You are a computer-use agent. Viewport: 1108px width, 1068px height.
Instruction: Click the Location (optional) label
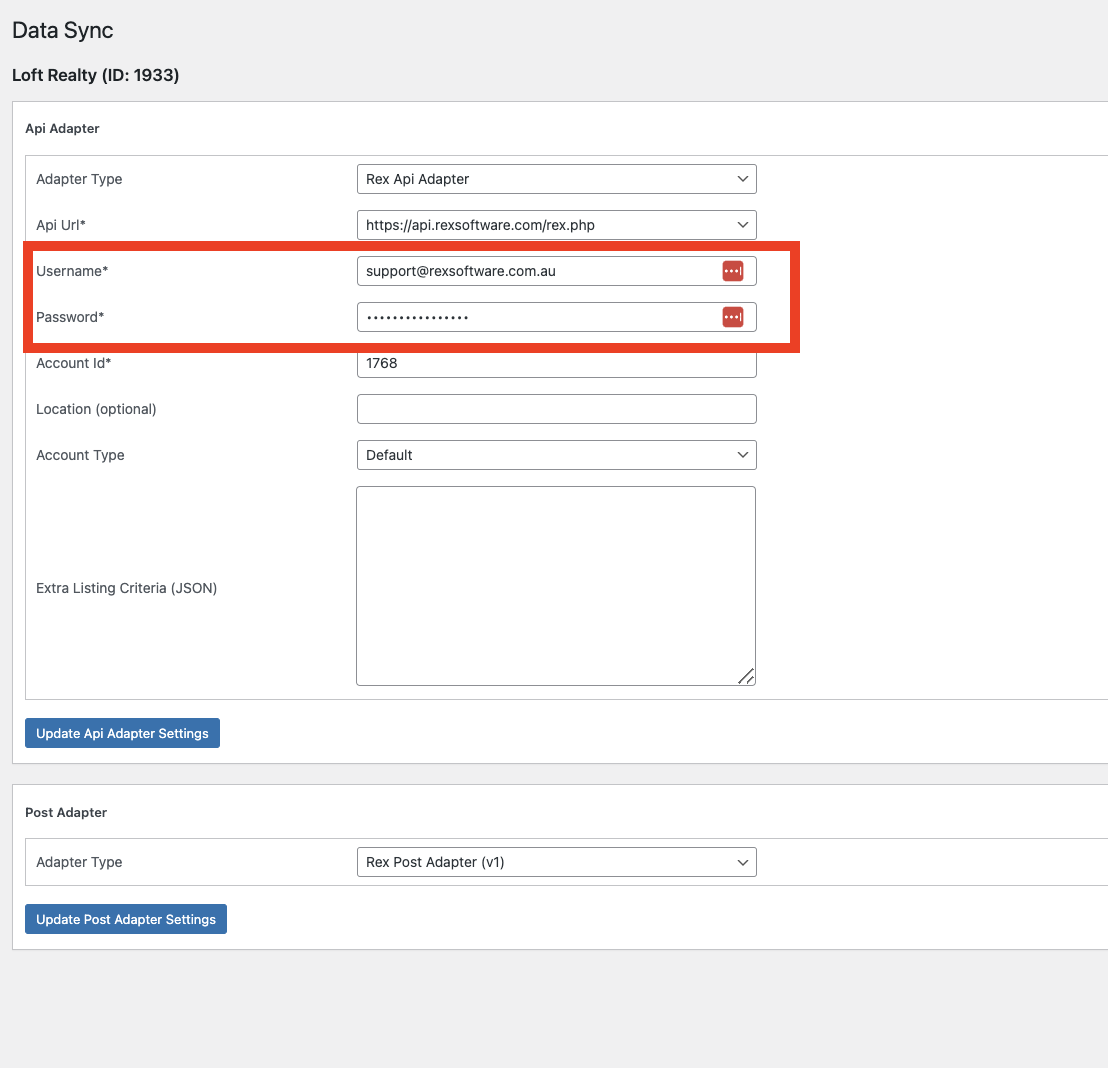96,409
